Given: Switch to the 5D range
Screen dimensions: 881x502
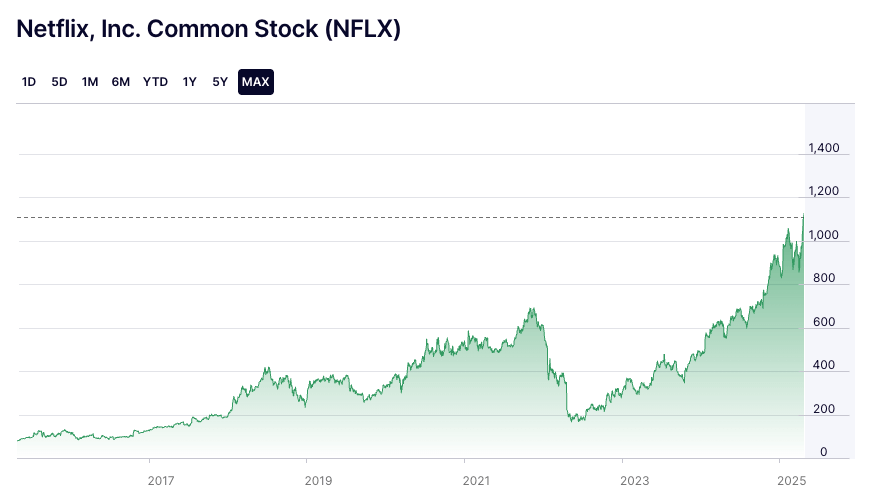Looking at the screenshot, I should pyautogui.click(x=59, y=82).
